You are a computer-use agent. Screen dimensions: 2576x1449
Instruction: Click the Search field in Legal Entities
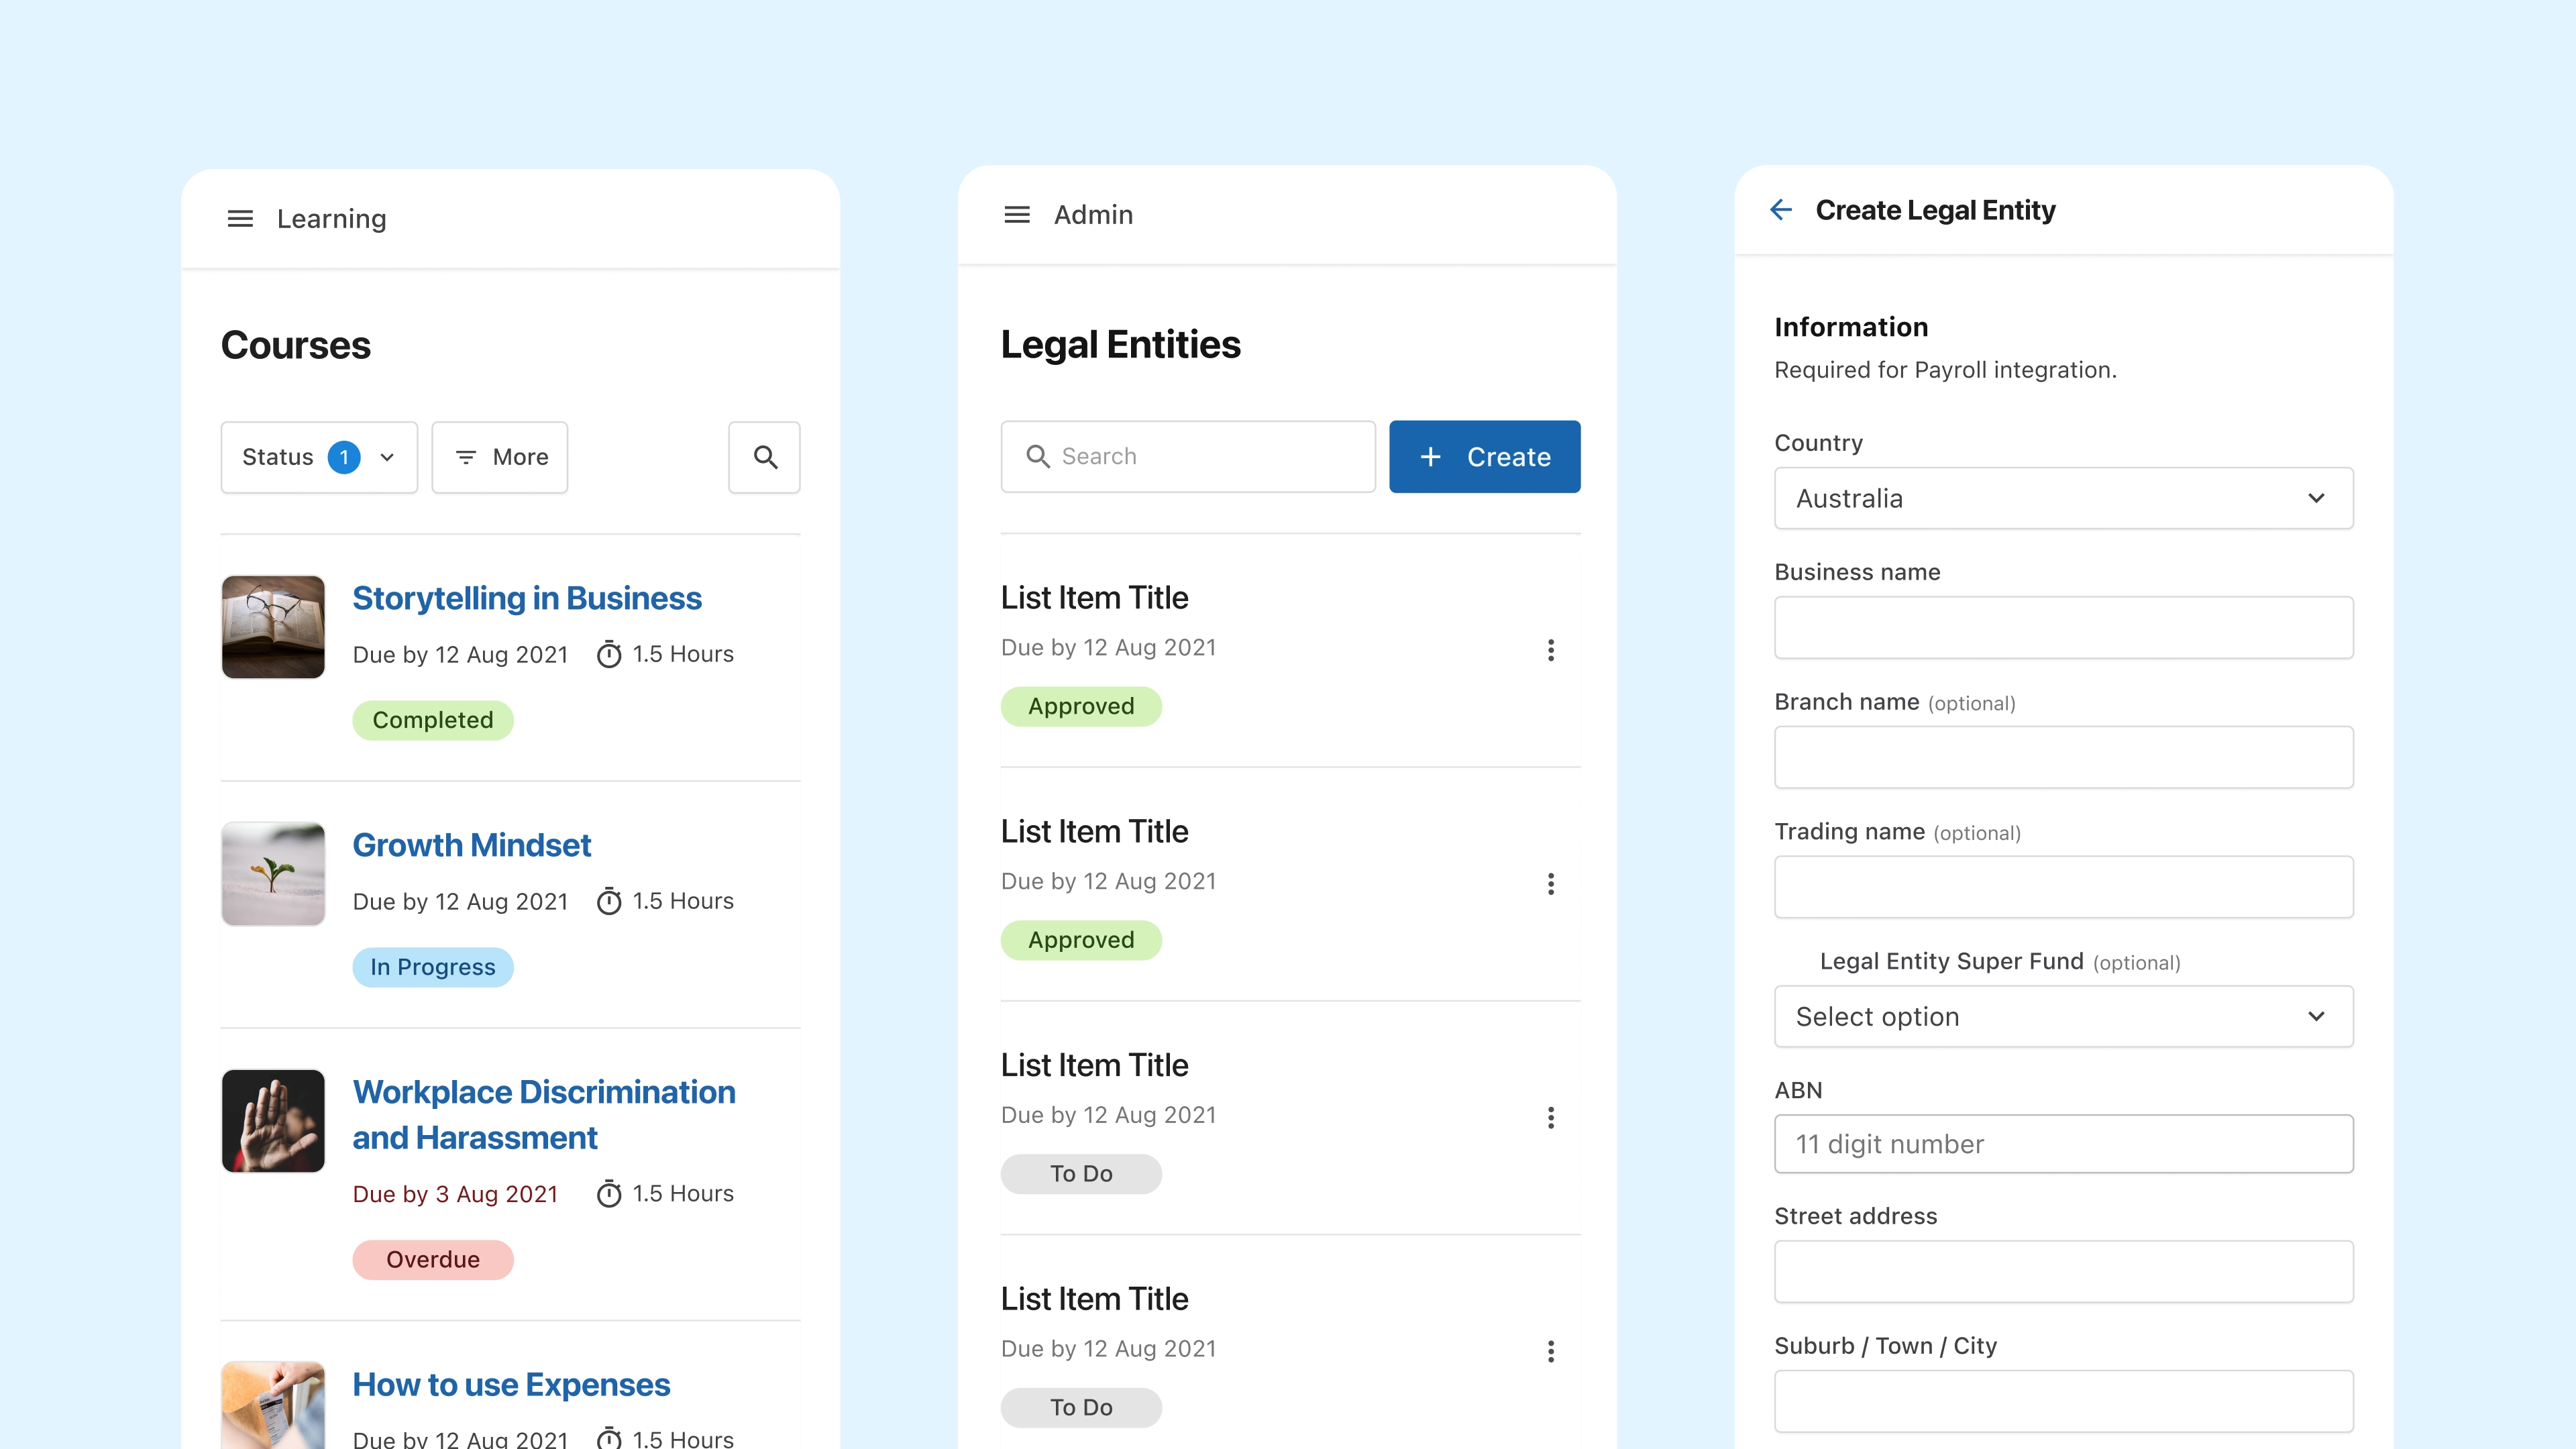pyautogui.click(x=1188, y=456)
